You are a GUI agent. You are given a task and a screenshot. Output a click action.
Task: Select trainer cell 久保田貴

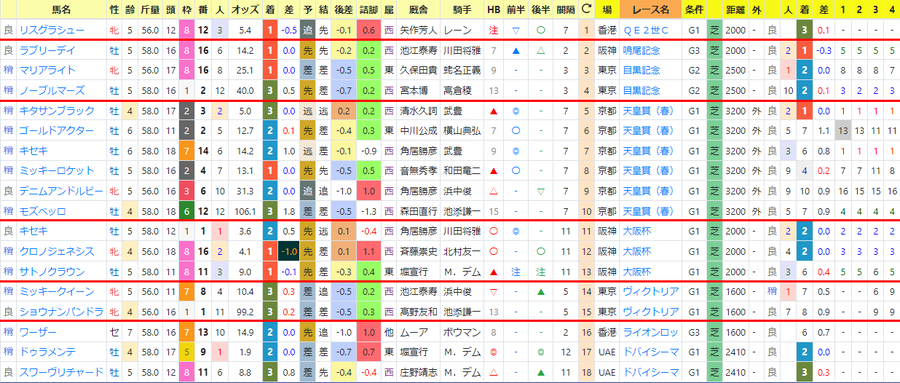[419, 70]
